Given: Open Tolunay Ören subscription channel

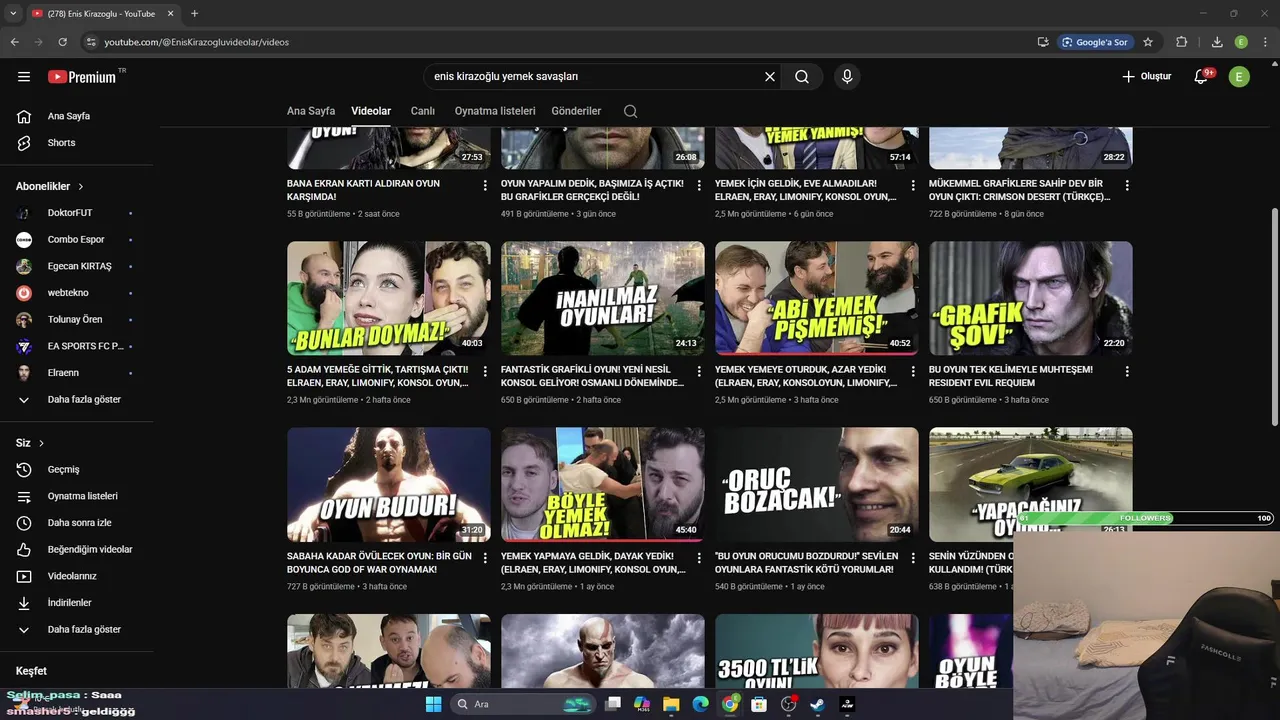Looking at the screenshot, I should 77,319.
